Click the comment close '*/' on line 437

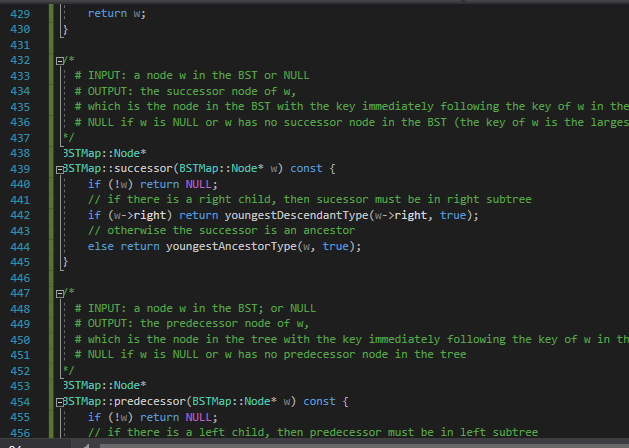(69, 138)
